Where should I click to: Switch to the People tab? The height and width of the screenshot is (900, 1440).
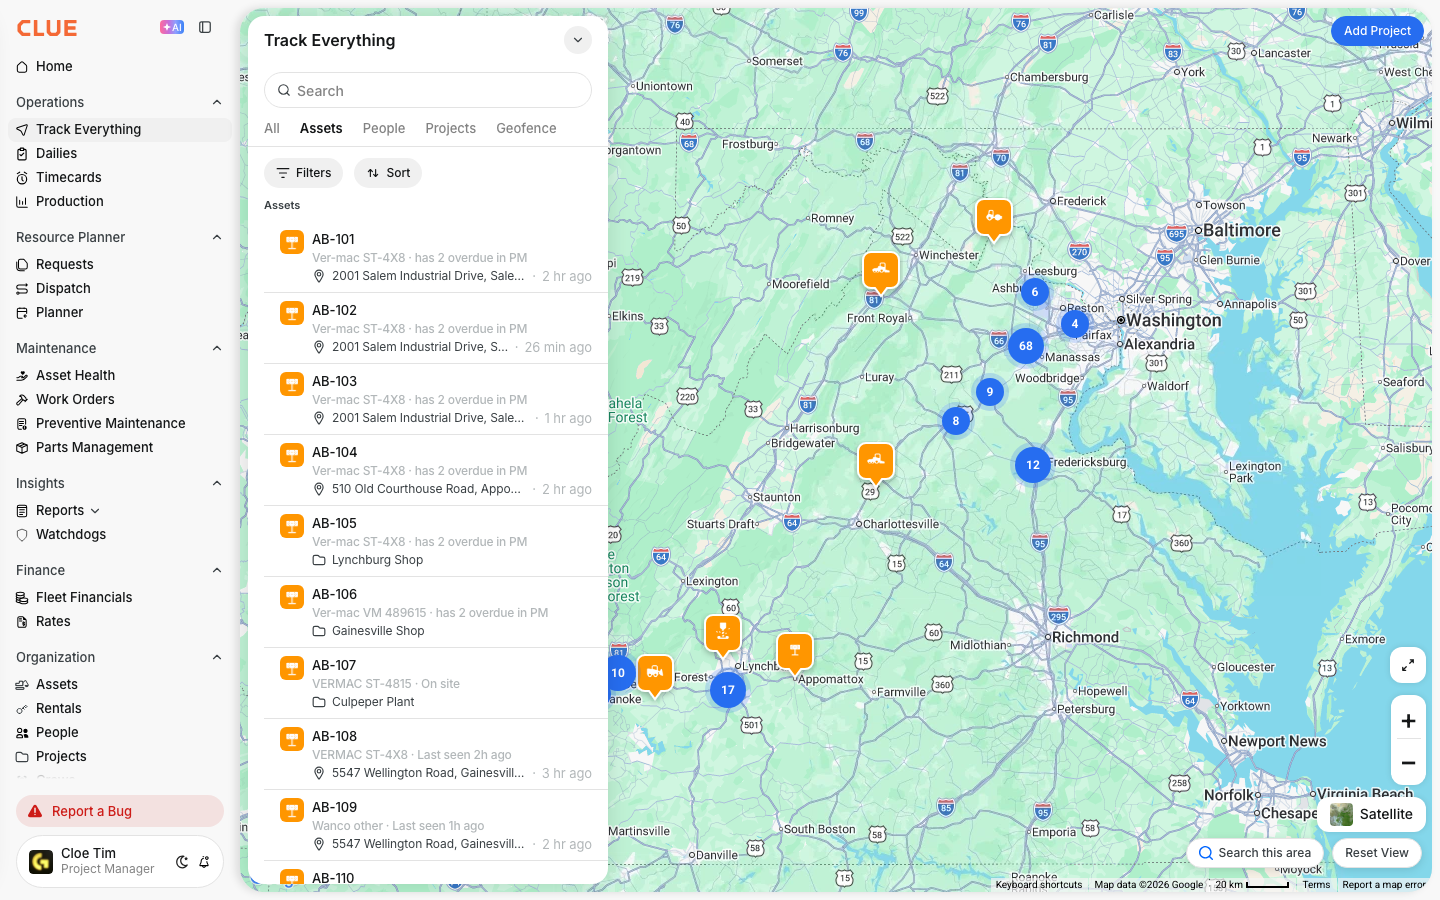click(x=384, y=128)
